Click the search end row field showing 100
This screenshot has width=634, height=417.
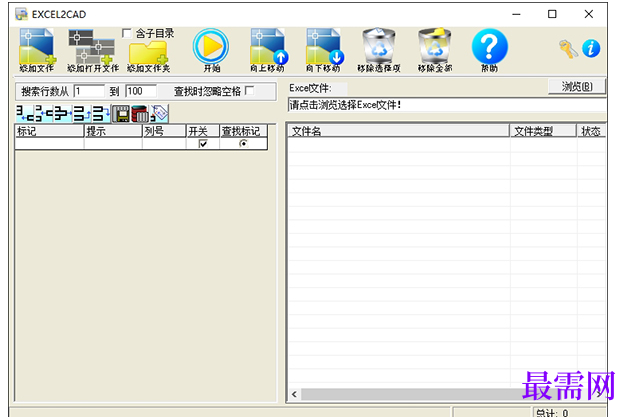point(141,91)
